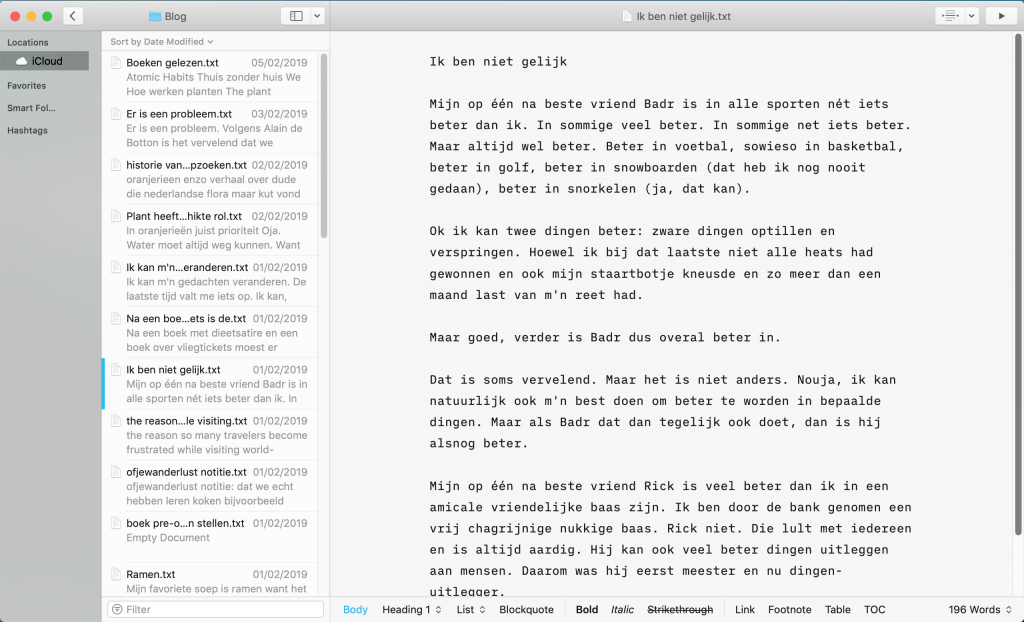This screenshot has height=622, width=1024.
Task: Apply Blockquote formatting
Action: click(x=526, y=609)
